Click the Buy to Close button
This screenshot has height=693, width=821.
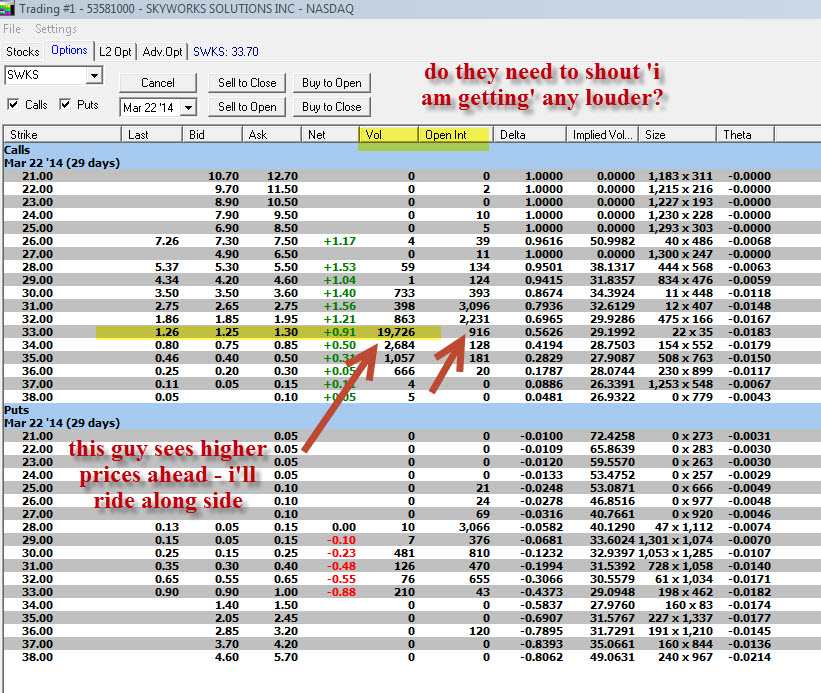[332, 107]
